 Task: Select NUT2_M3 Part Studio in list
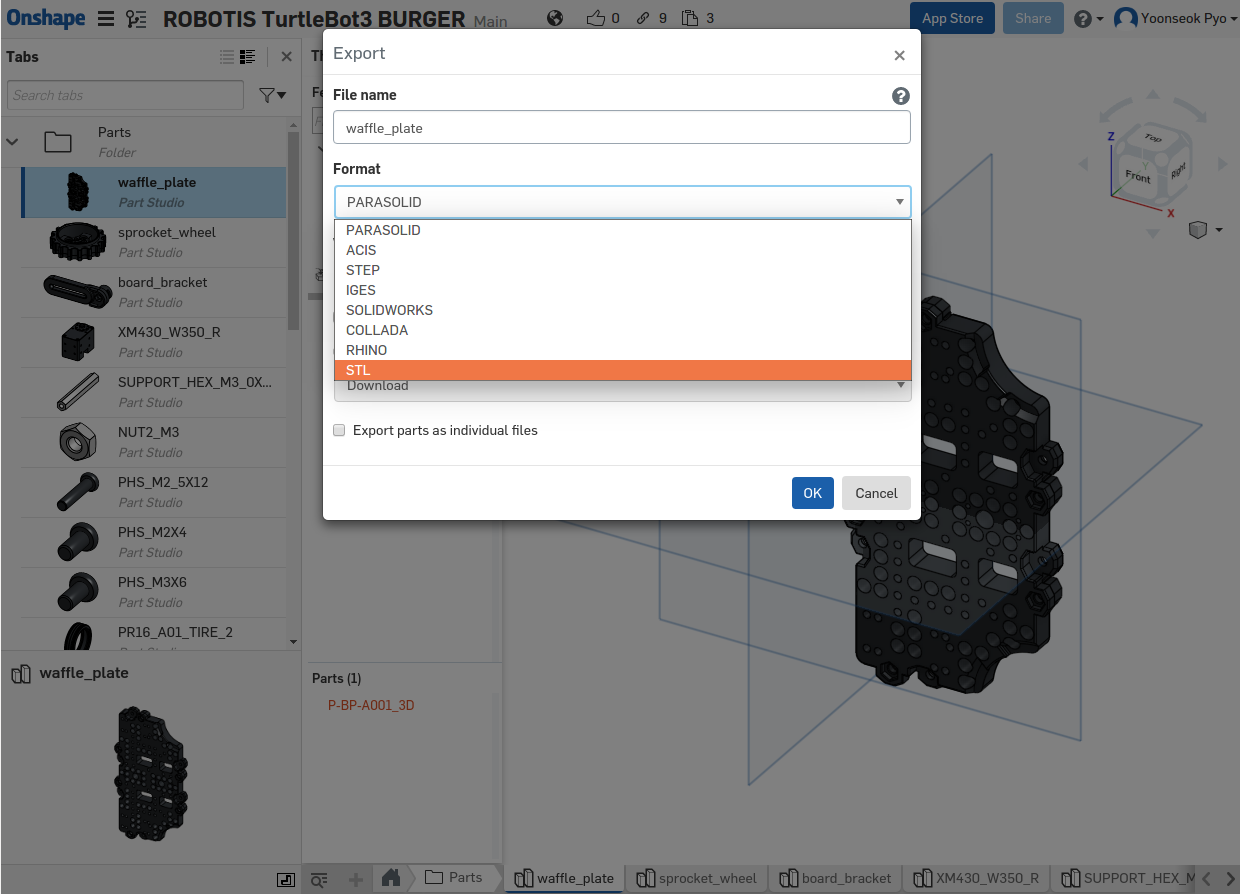153,442
